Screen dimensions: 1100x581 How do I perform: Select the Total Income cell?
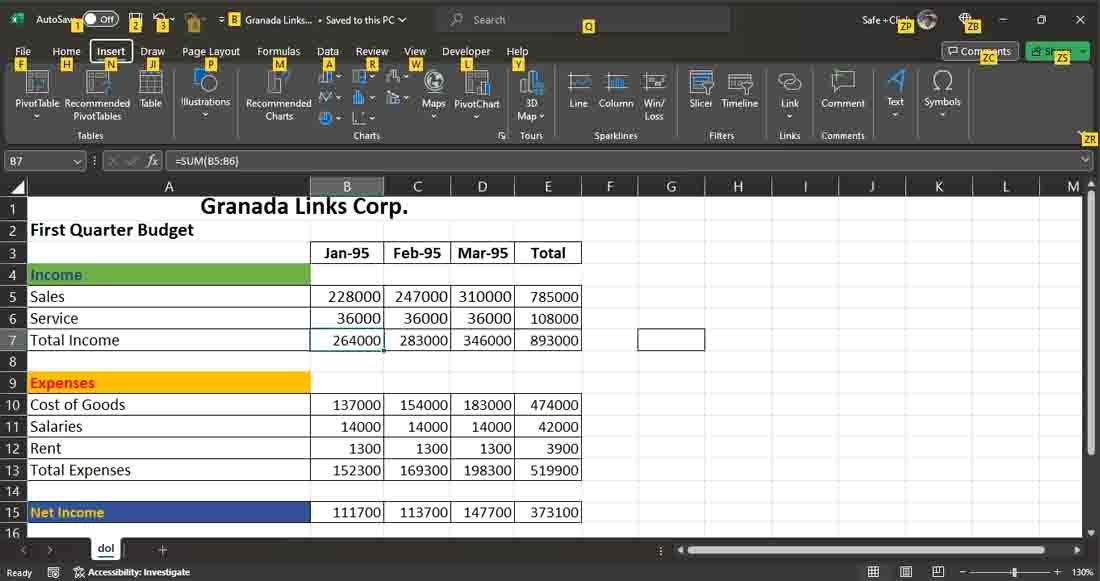tap(169, 340)
